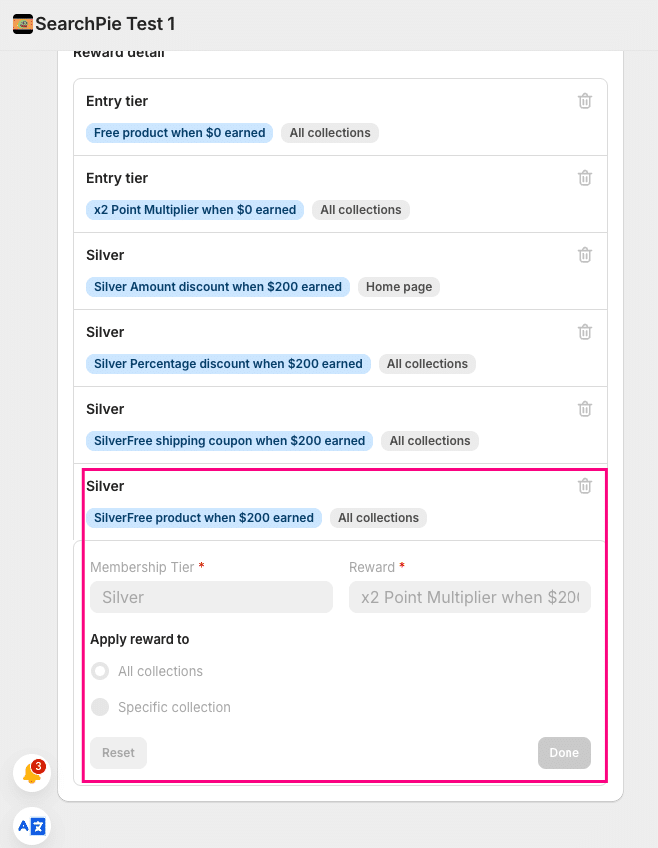Image resolution: width=658 pixels, height=848 pixels.
Task: Delete the x2 Point Multiplier Entry tier reward
Action: [x=585, y=178]
